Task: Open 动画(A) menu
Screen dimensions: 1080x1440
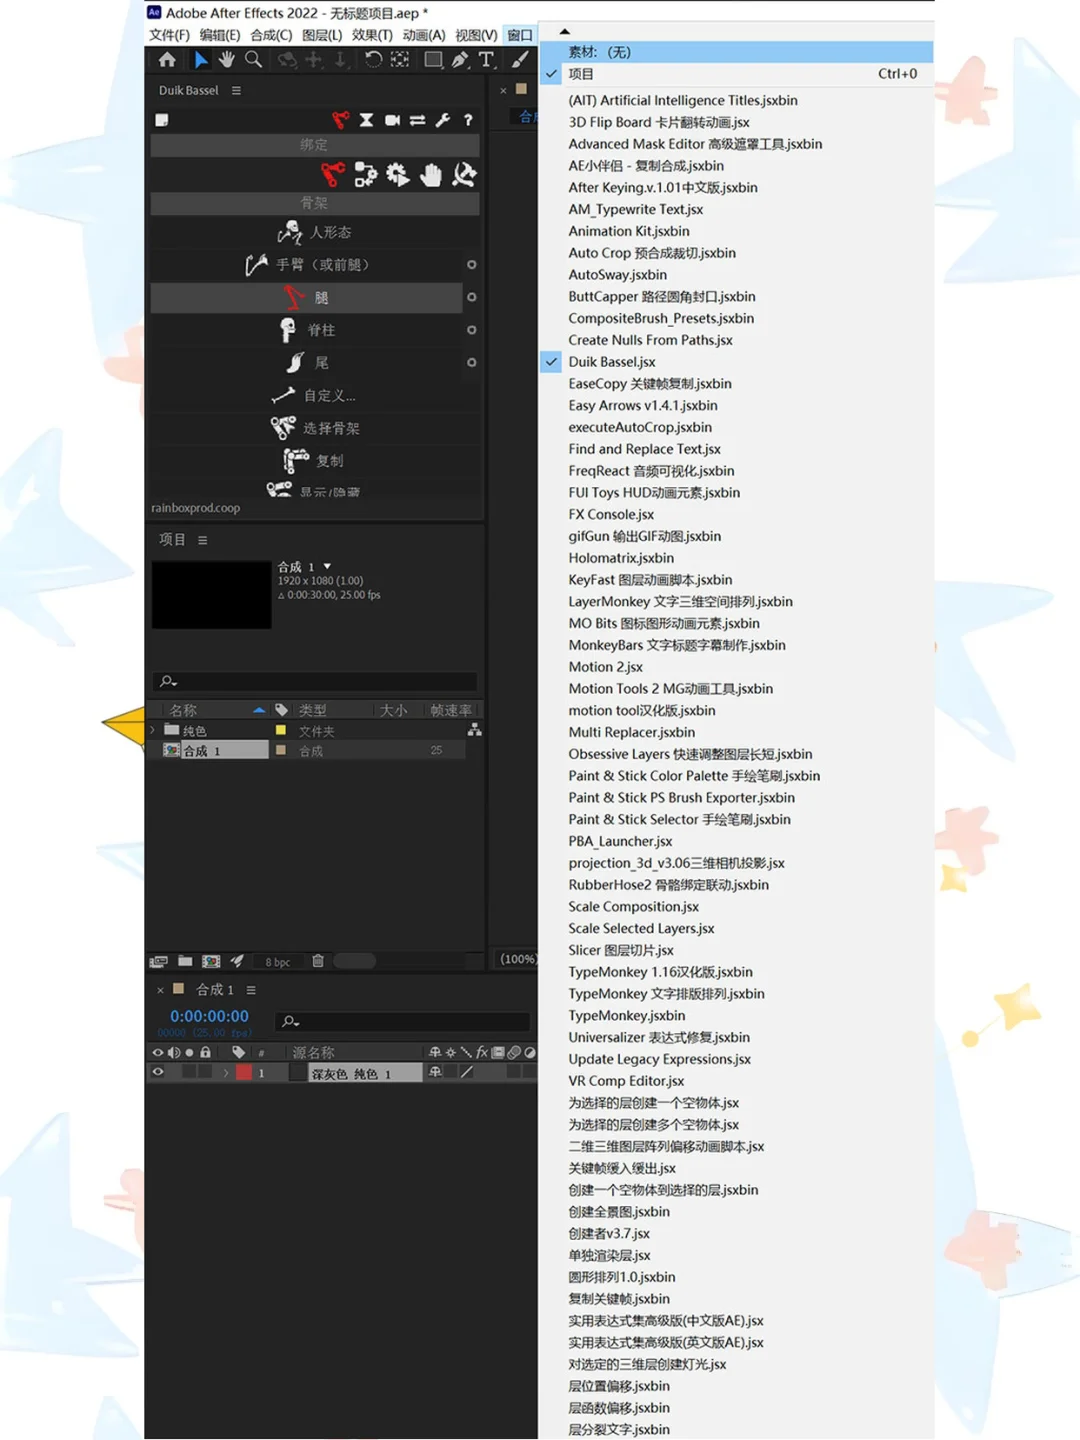Action: 424,35
